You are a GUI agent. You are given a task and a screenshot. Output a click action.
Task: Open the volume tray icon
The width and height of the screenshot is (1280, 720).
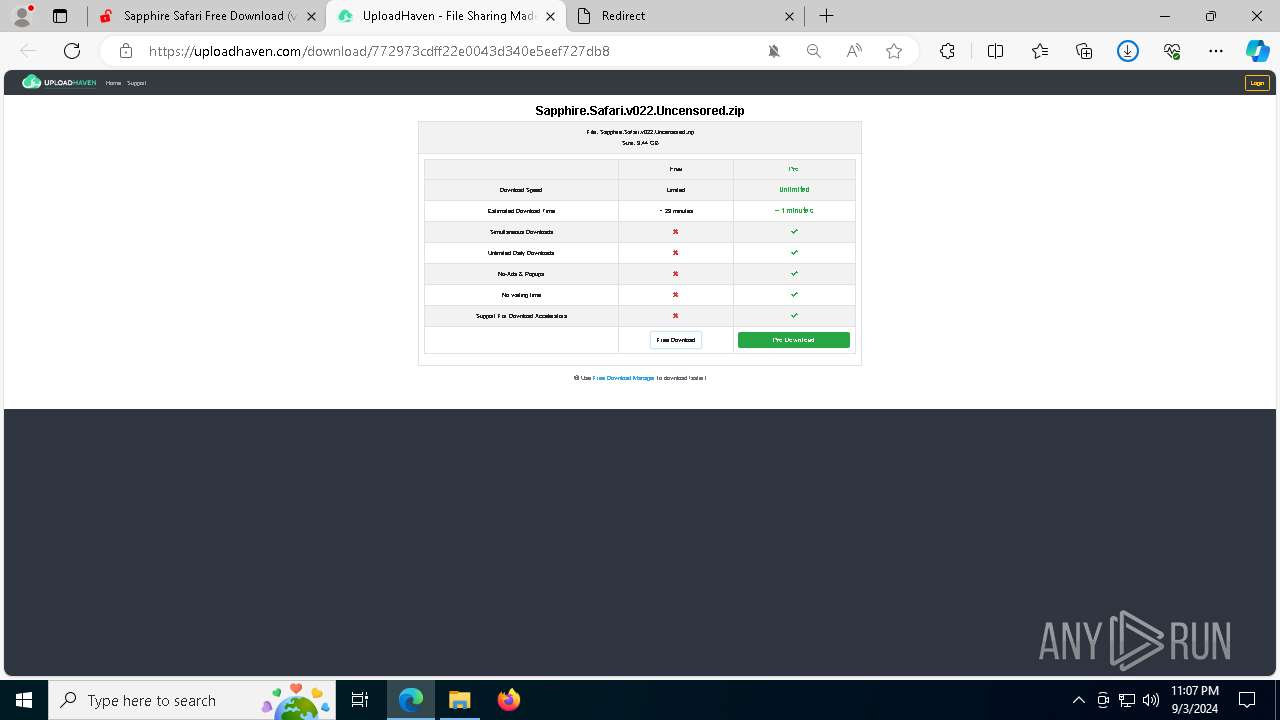point(1151,700)
